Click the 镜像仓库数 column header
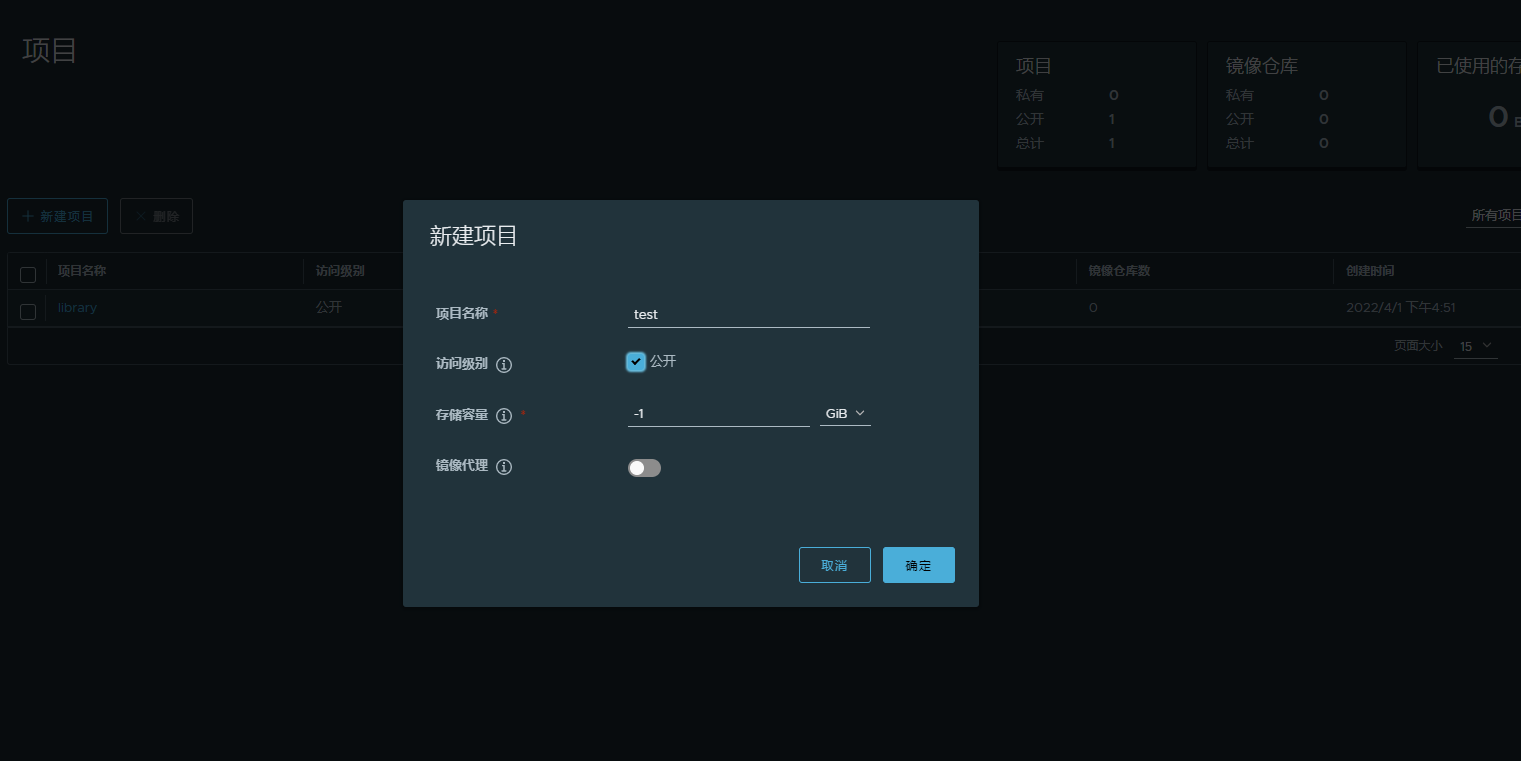The width and height of the screenshot is (1521, 761). [1120, 271]
